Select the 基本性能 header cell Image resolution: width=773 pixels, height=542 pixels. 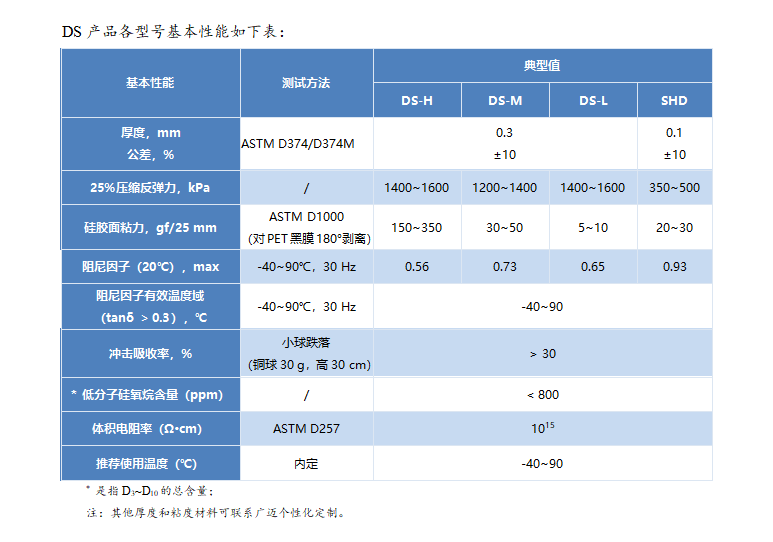[x=150, y=83]
